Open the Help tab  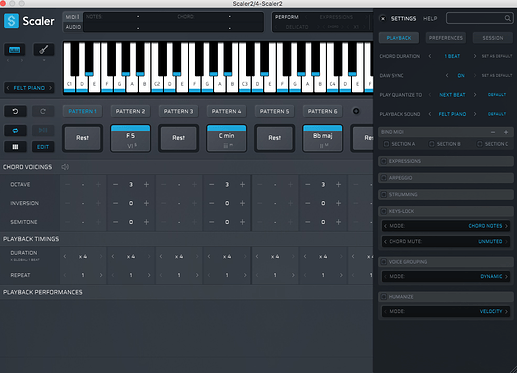(x=430, y=19)
